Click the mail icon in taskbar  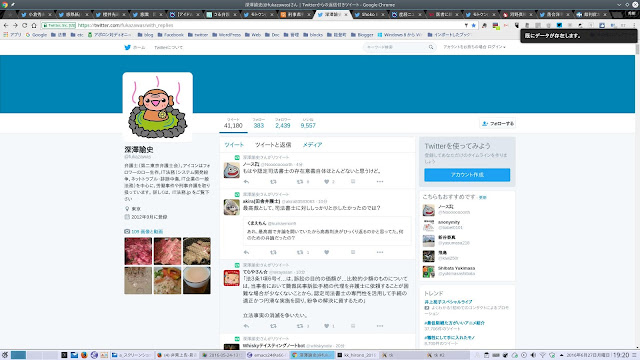[74, 355]
